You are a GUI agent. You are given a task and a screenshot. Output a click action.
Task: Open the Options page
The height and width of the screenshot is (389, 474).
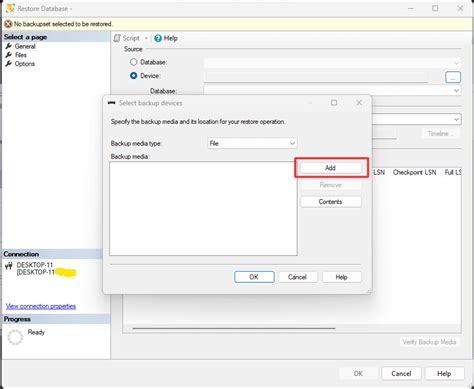tap(25, 64)
